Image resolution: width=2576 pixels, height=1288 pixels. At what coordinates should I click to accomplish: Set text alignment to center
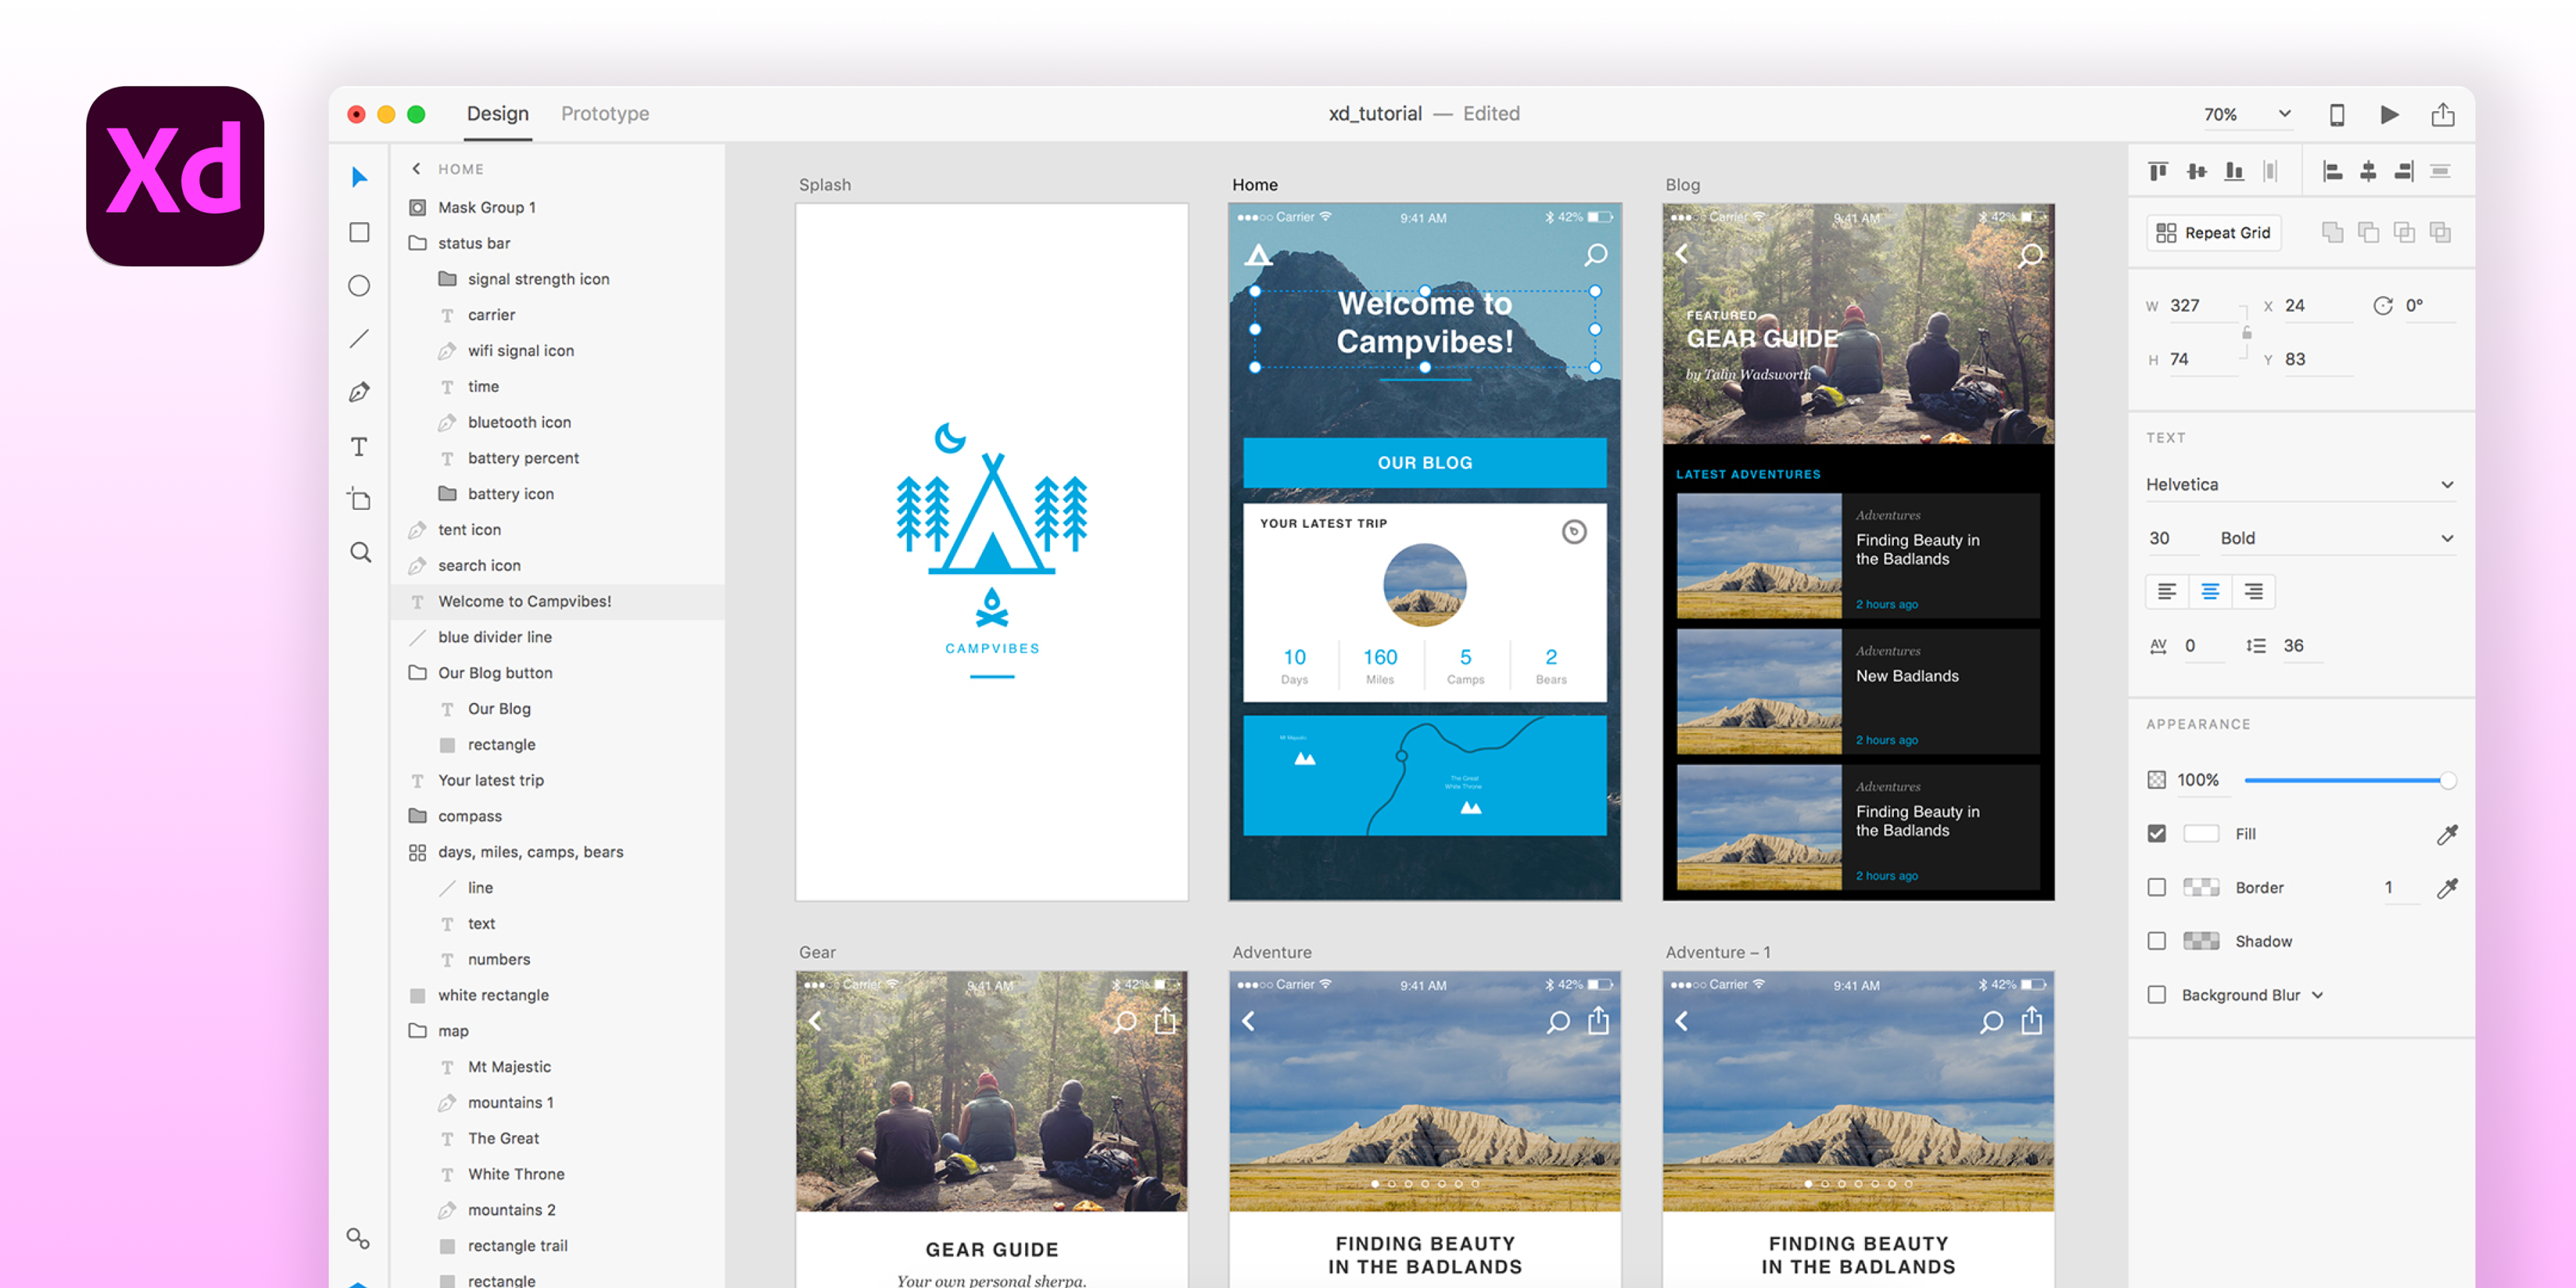(2210, 592)
